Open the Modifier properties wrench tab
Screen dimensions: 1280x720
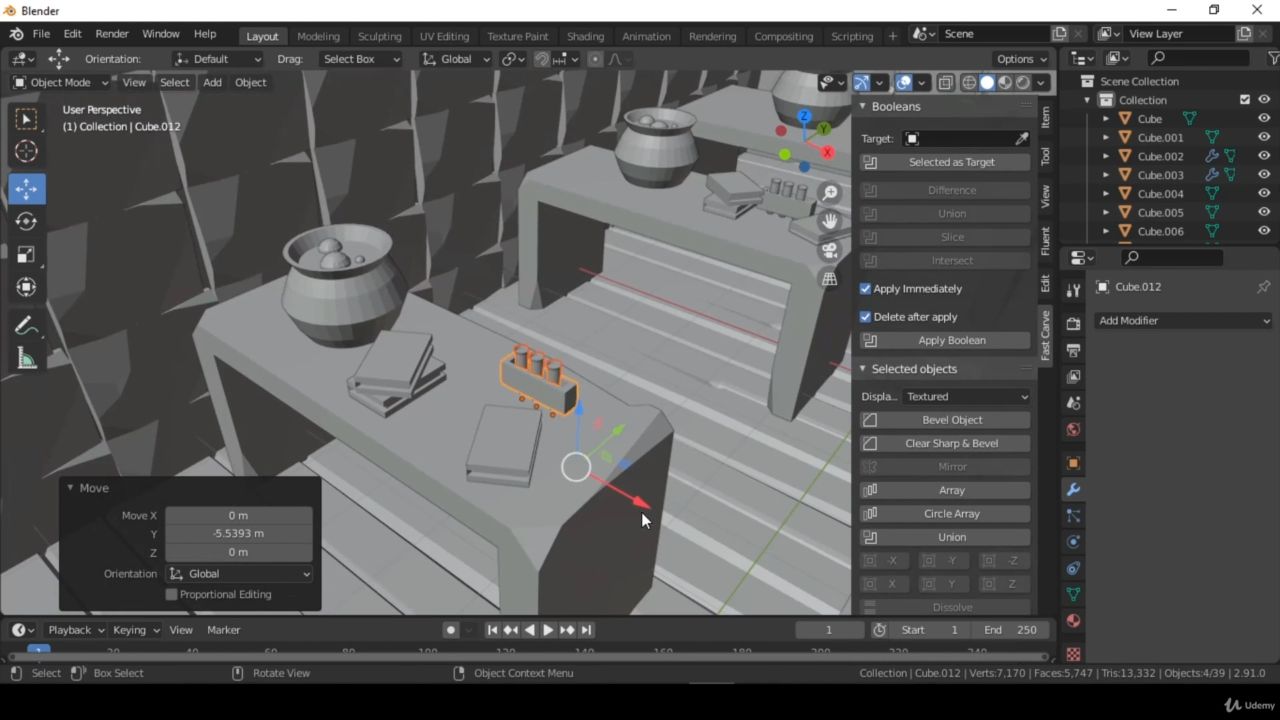coord(1073,490)
